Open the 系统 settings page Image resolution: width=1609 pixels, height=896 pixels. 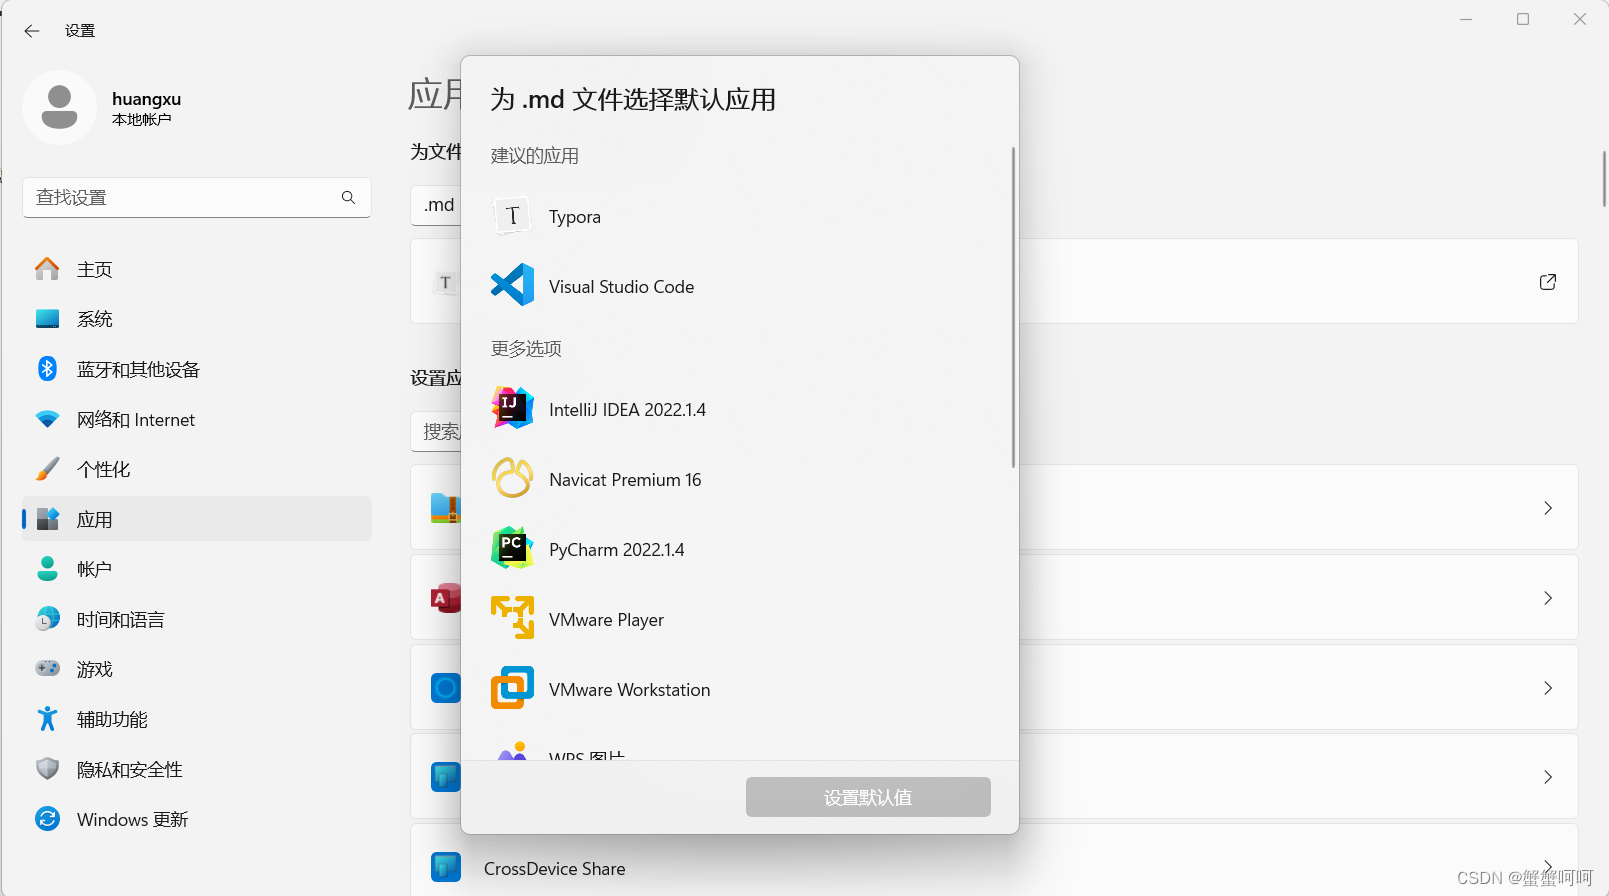(197, 319)
